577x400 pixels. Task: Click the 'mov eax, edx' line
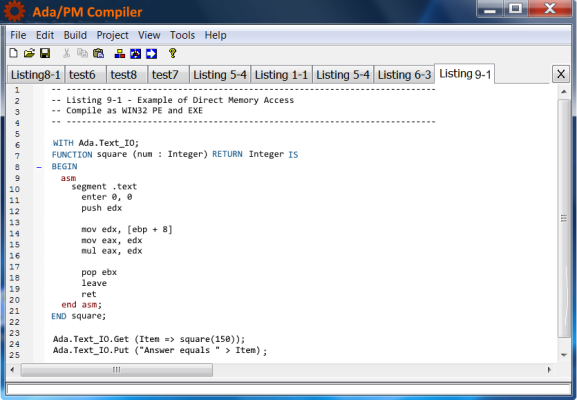coord(112,240)
